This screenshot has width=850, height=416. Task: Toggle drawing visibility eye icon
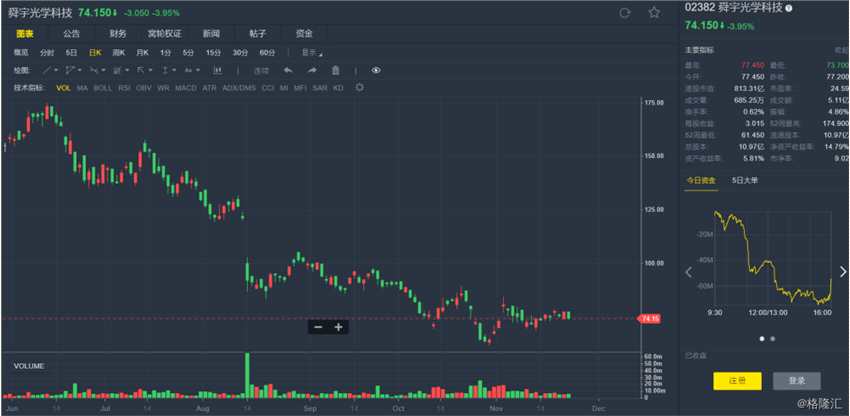click(x=376, y=70)
